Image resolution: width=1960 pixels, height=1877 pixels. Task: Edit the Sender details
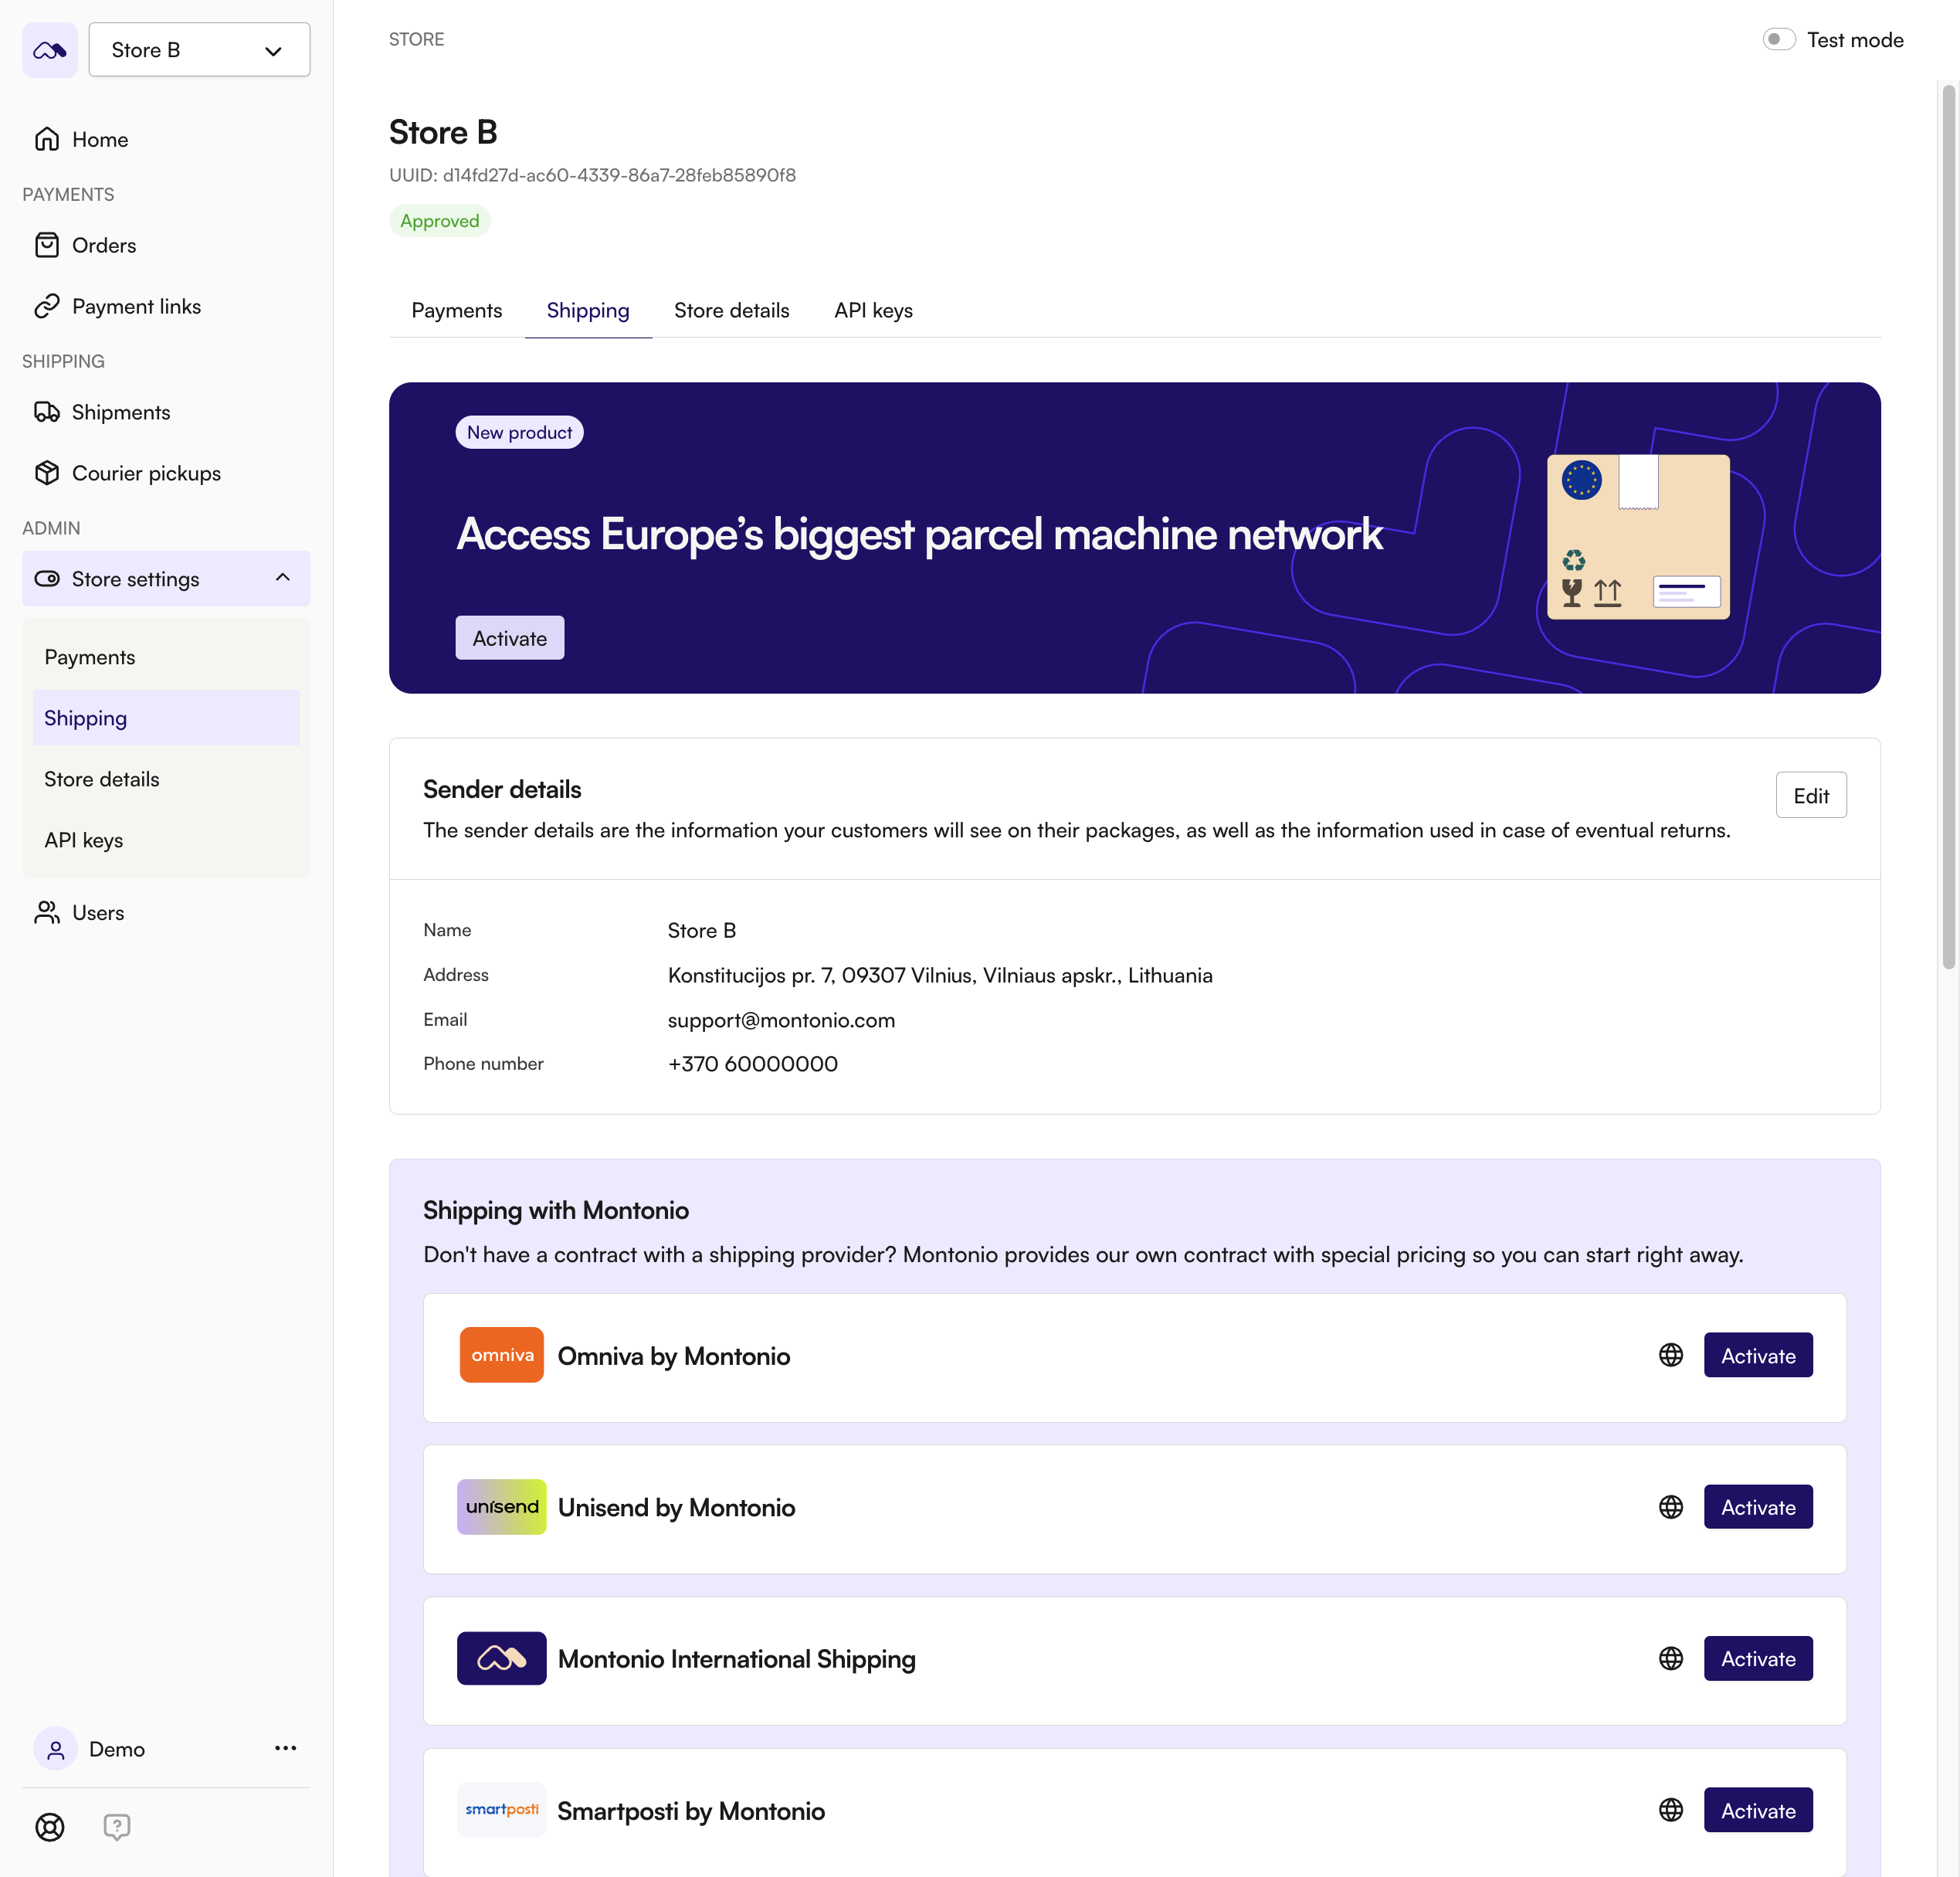[x=1810, y=796]
